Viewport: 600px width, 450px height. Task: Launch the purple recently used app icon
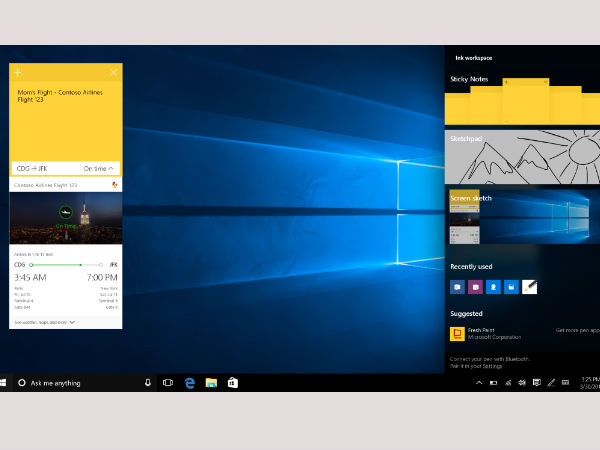[474, 287]
